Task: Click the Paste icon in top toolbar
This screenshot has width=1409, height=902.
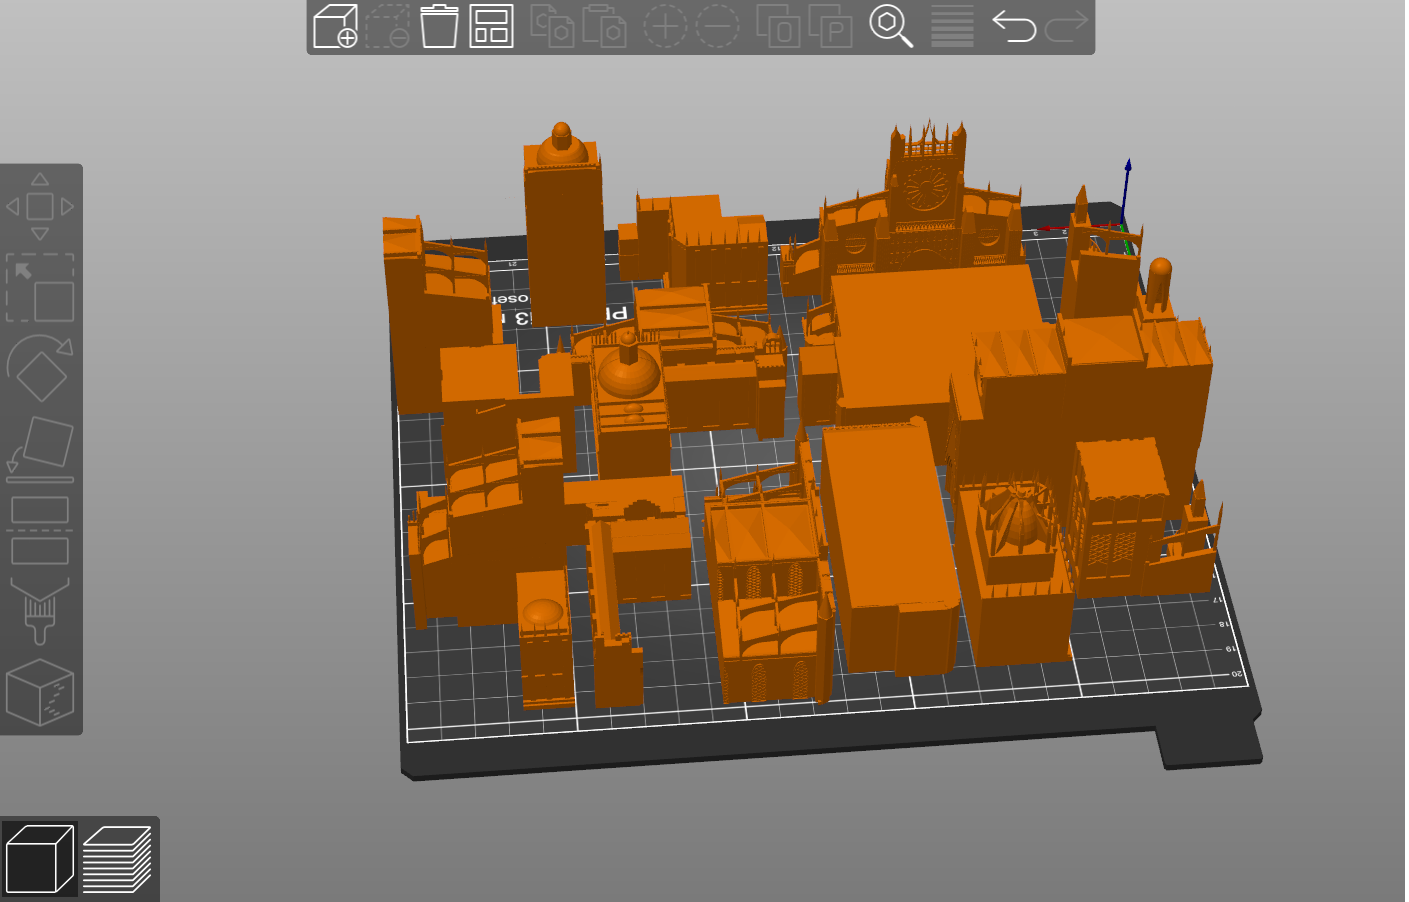Action: tap(604, 26)
